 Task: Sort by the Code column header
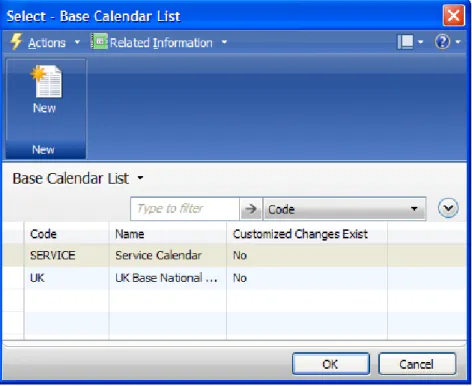click(67, 234)
